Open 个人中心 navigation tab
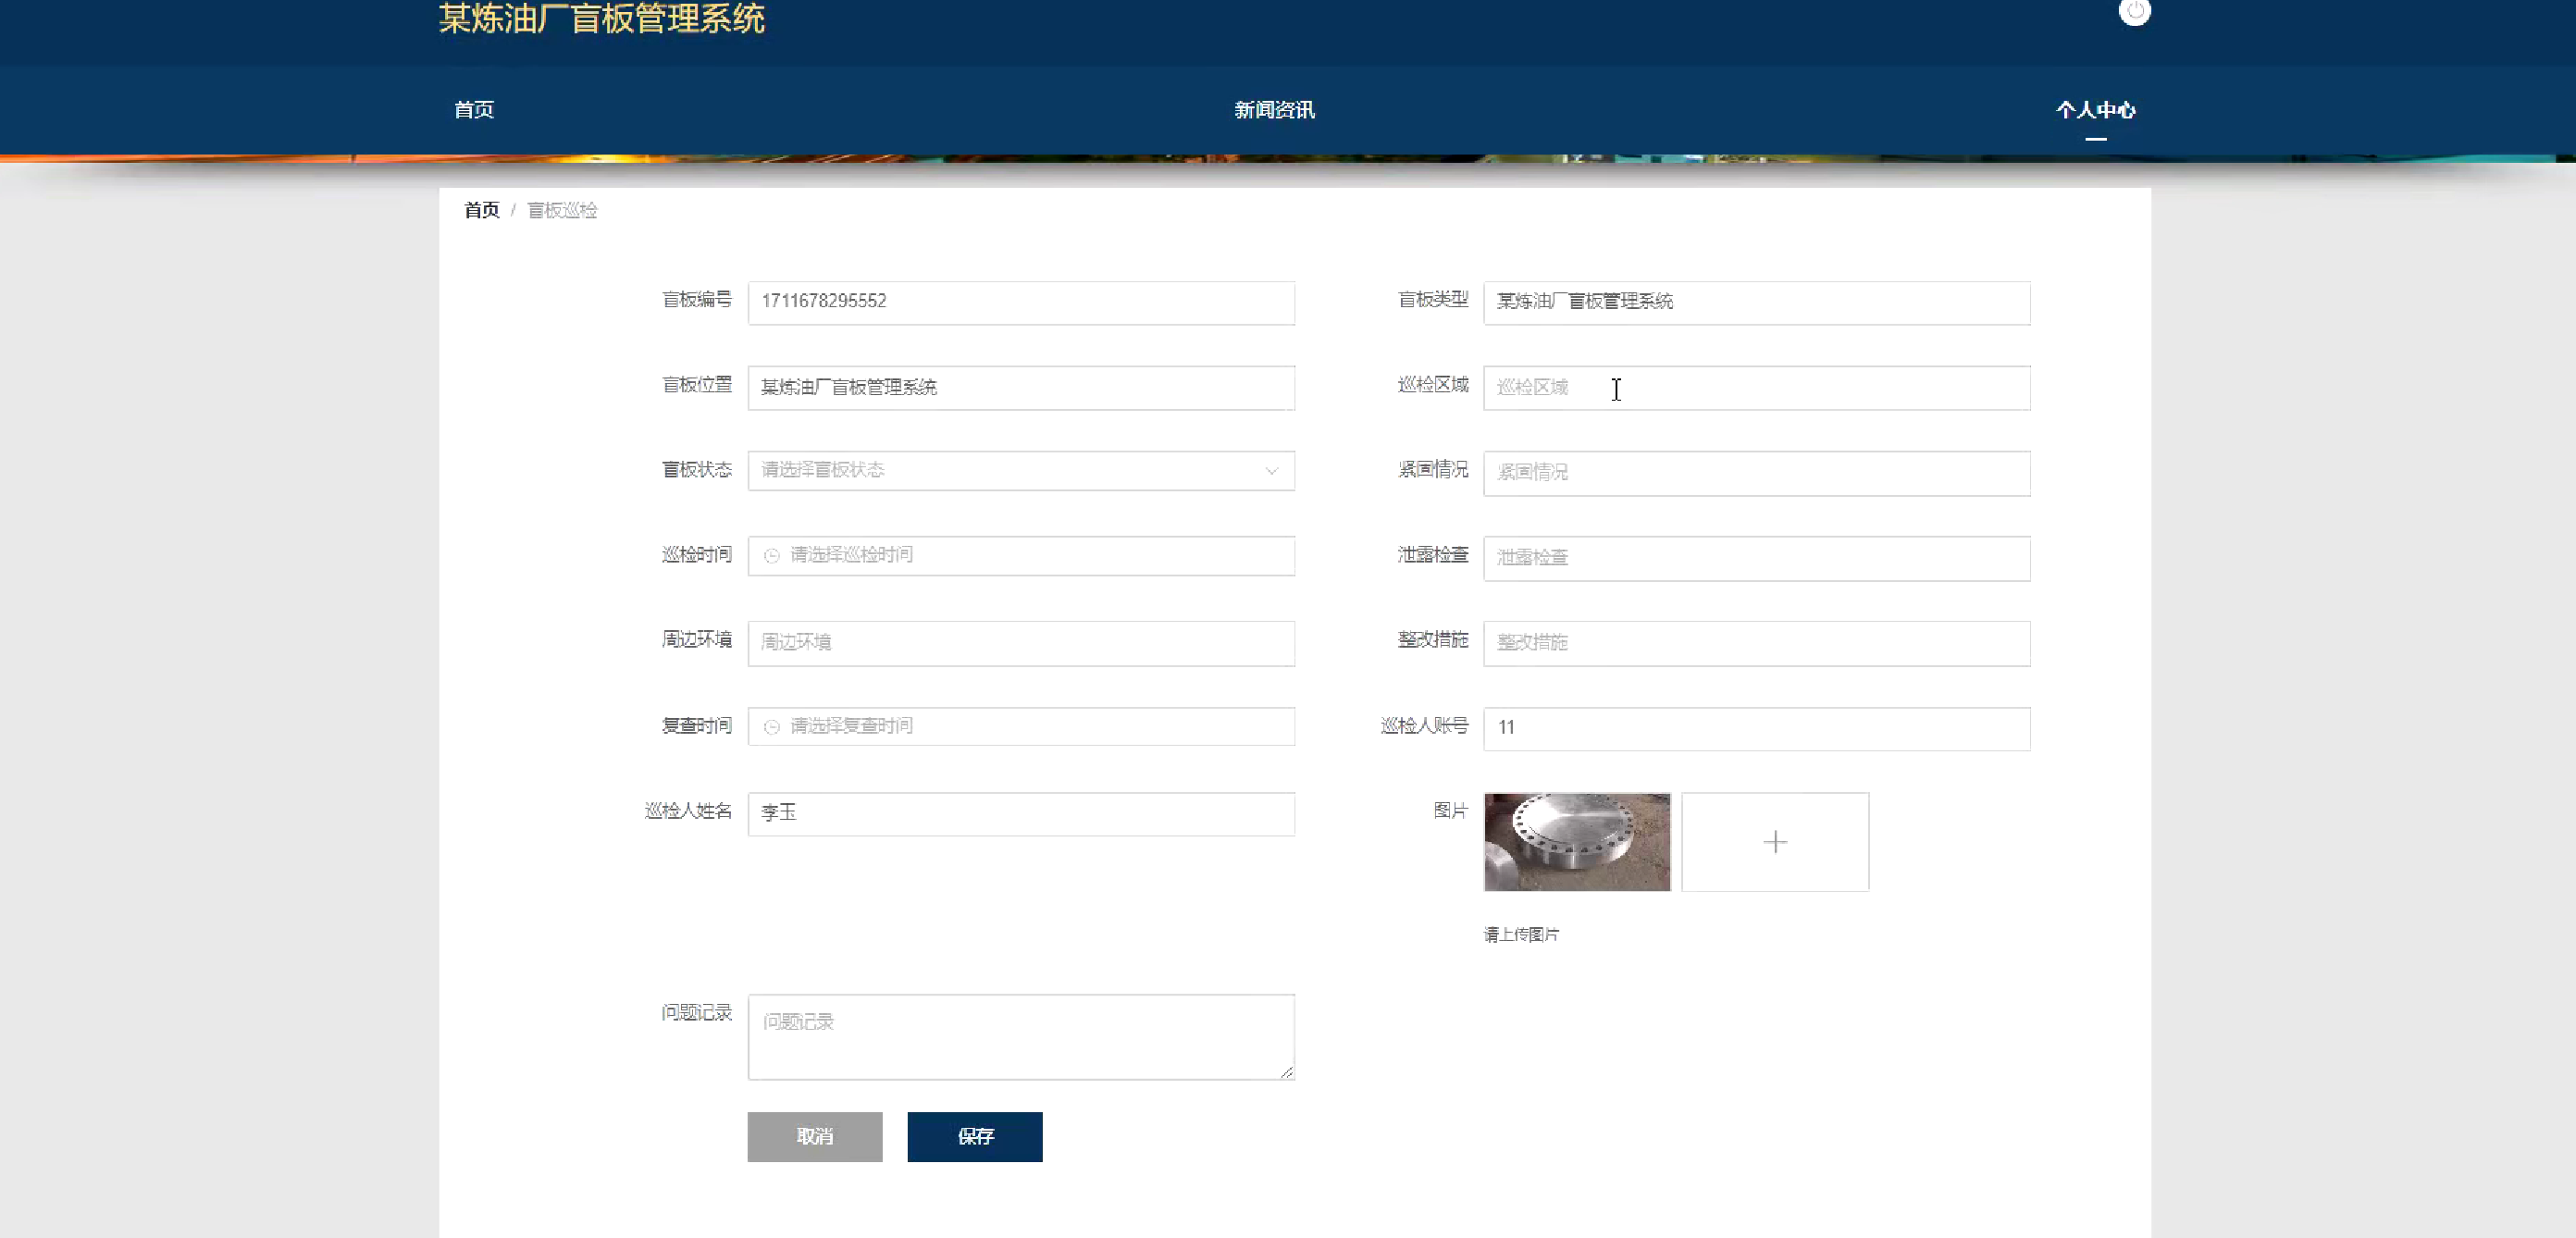This screenshot has width=2576, height=1238. [x=2095, y=110]
